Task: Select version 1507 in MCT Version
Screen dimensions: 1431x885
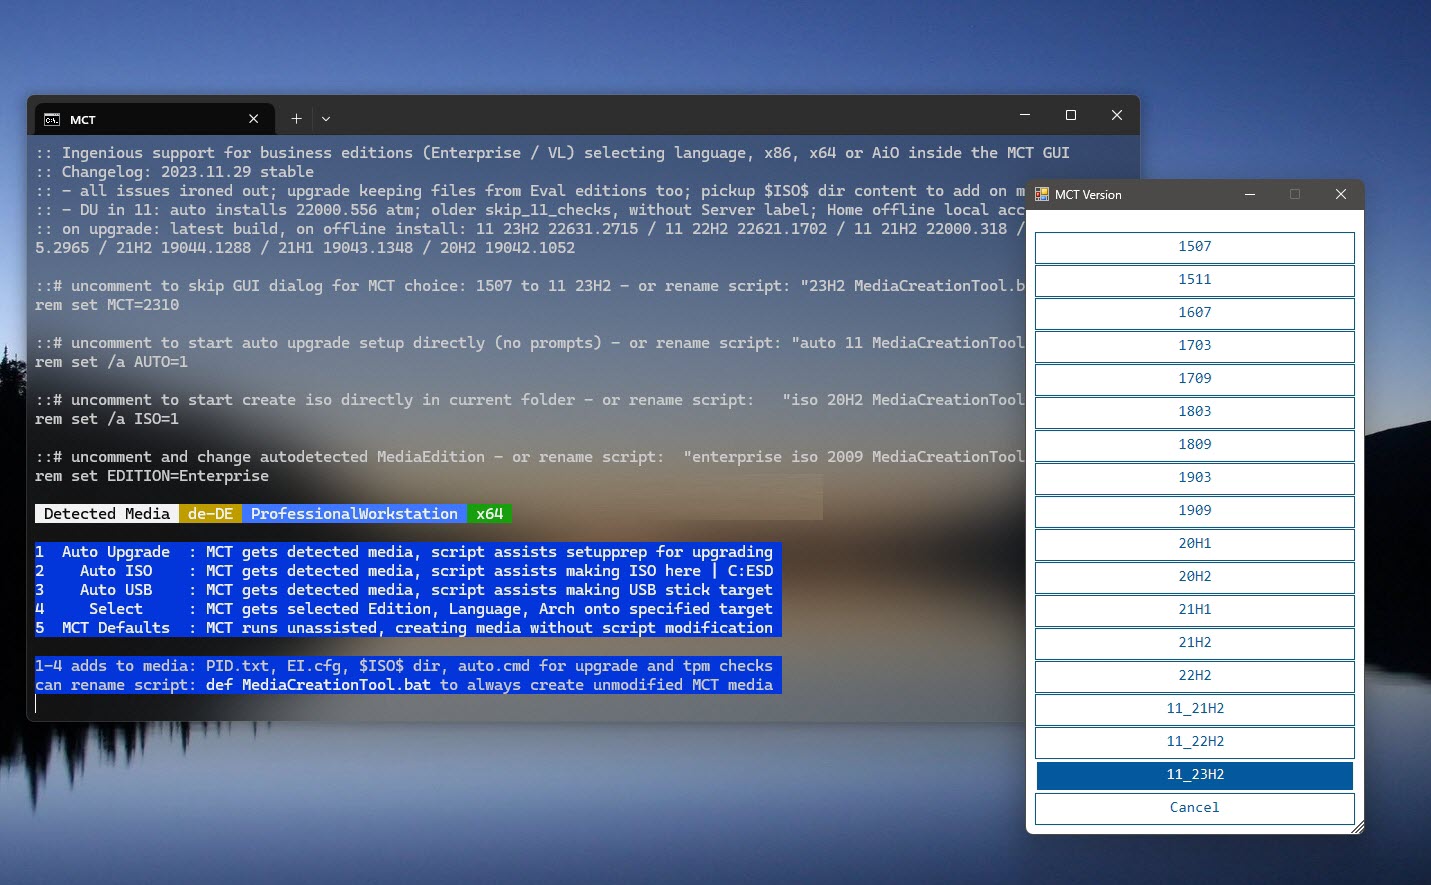Action: pyautogui.click(x=1194, y=247)
